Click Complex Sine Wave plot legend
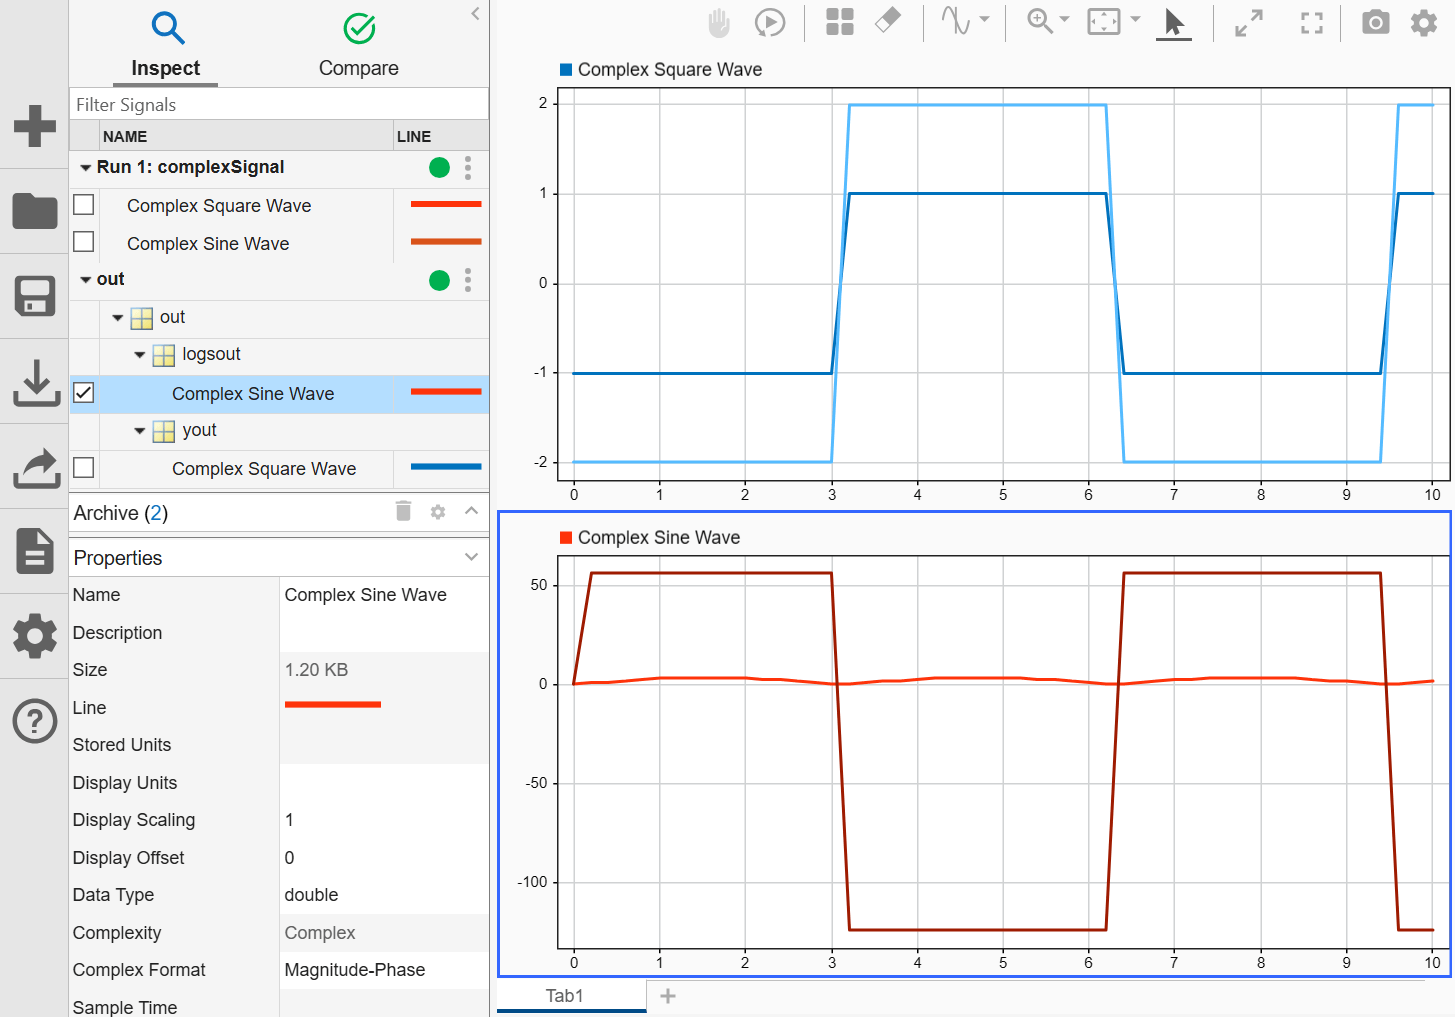 tap(650, 537)
